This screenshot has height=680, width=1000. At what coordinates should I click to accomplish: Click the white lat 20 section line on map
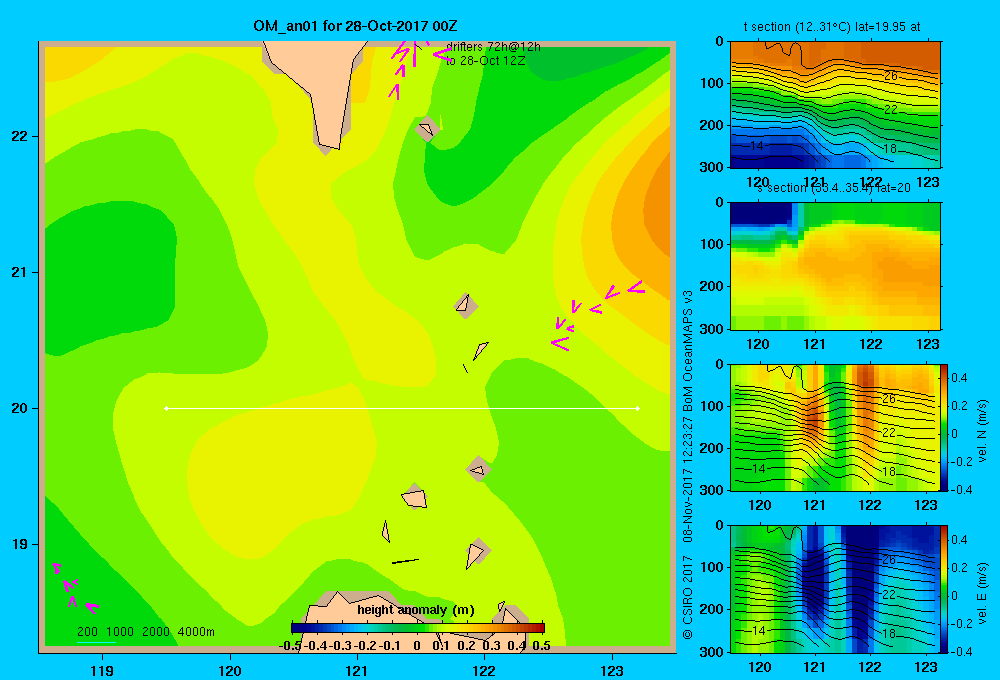(402, 408)
